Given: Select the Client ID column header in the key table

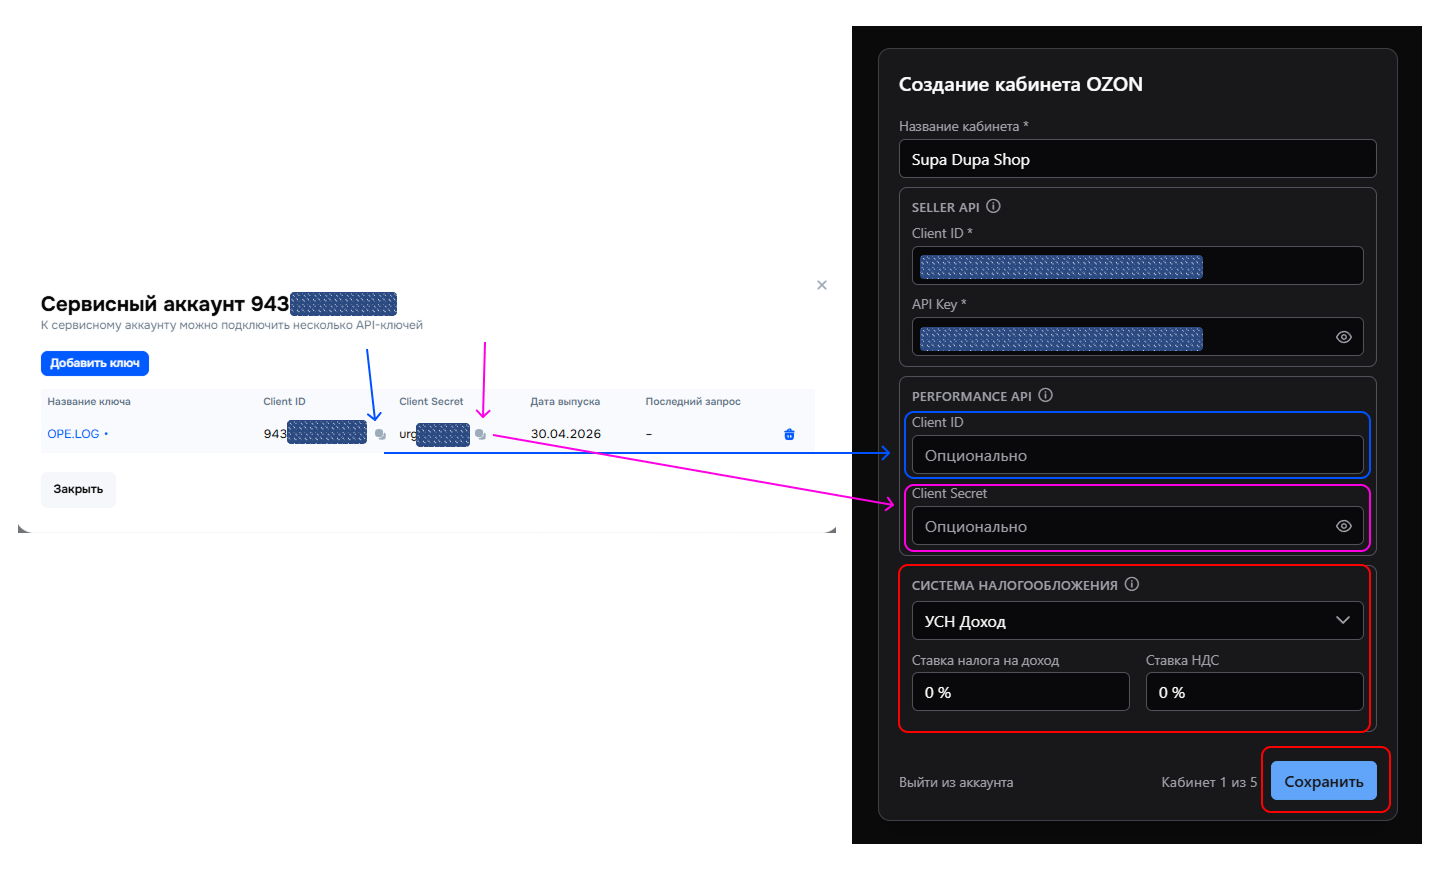Looking at the screenshot, I should (x=284, y=402).
